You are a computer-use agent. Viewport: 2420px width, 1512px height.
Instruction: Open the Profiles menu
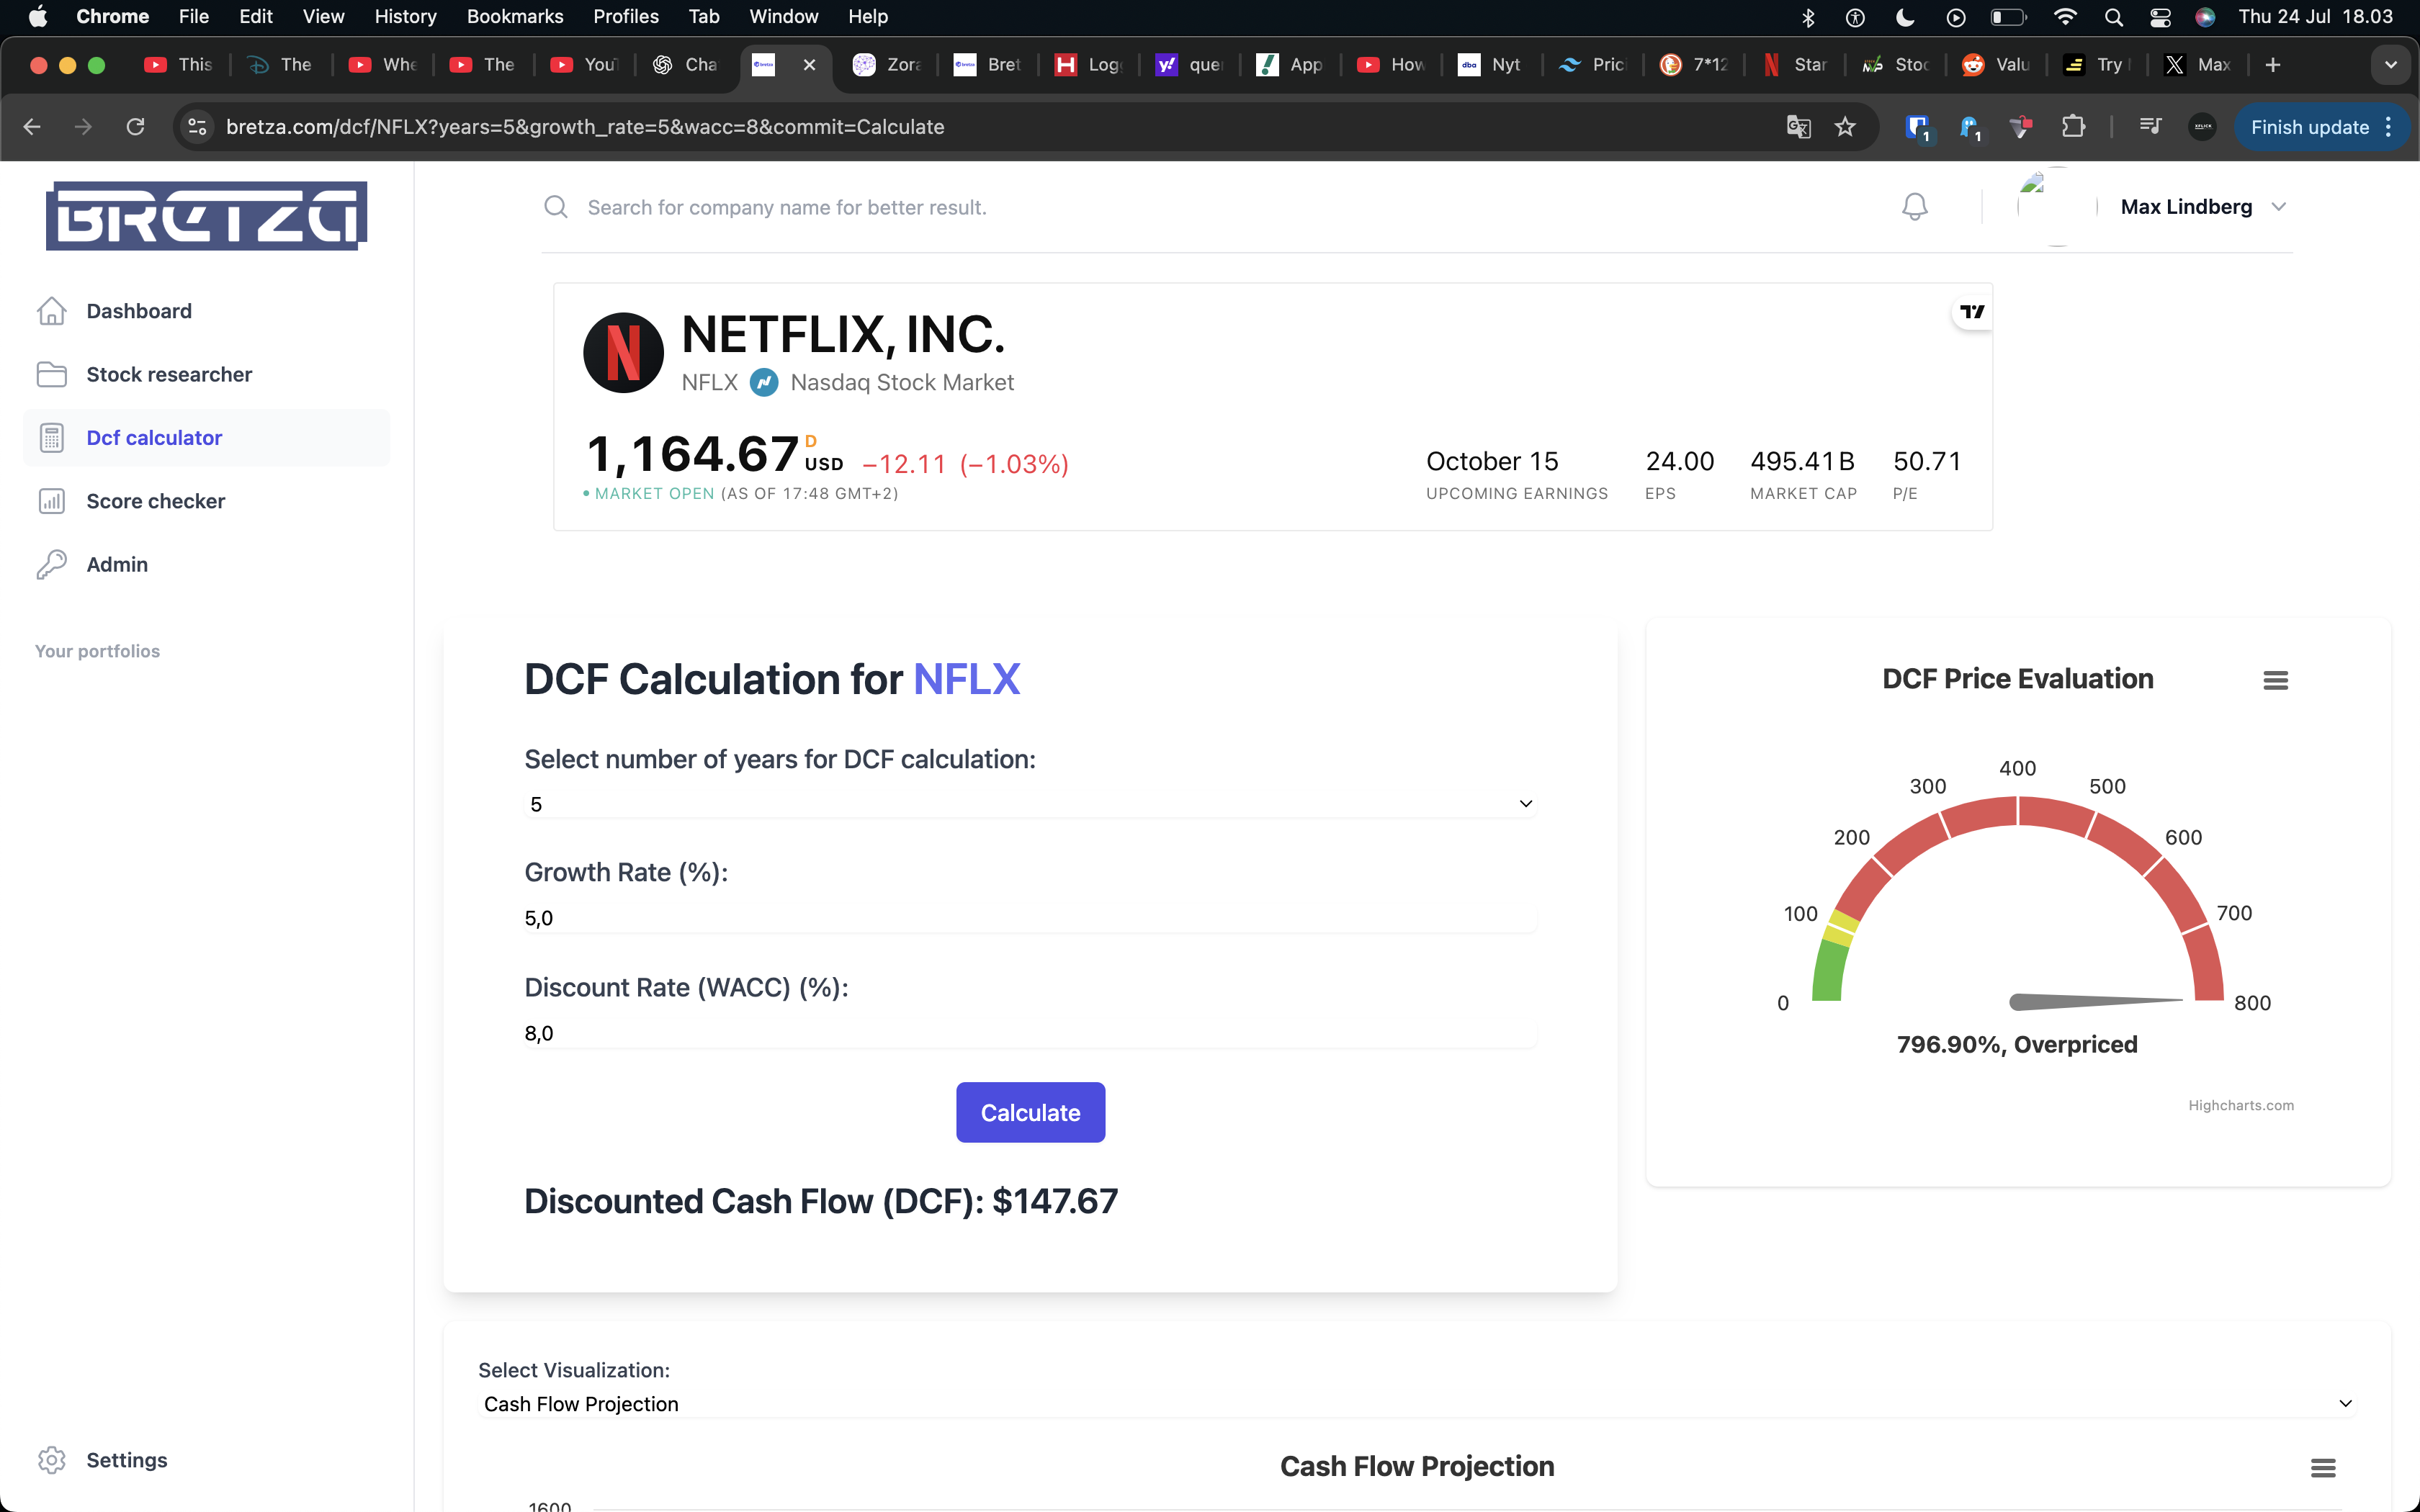626,16
